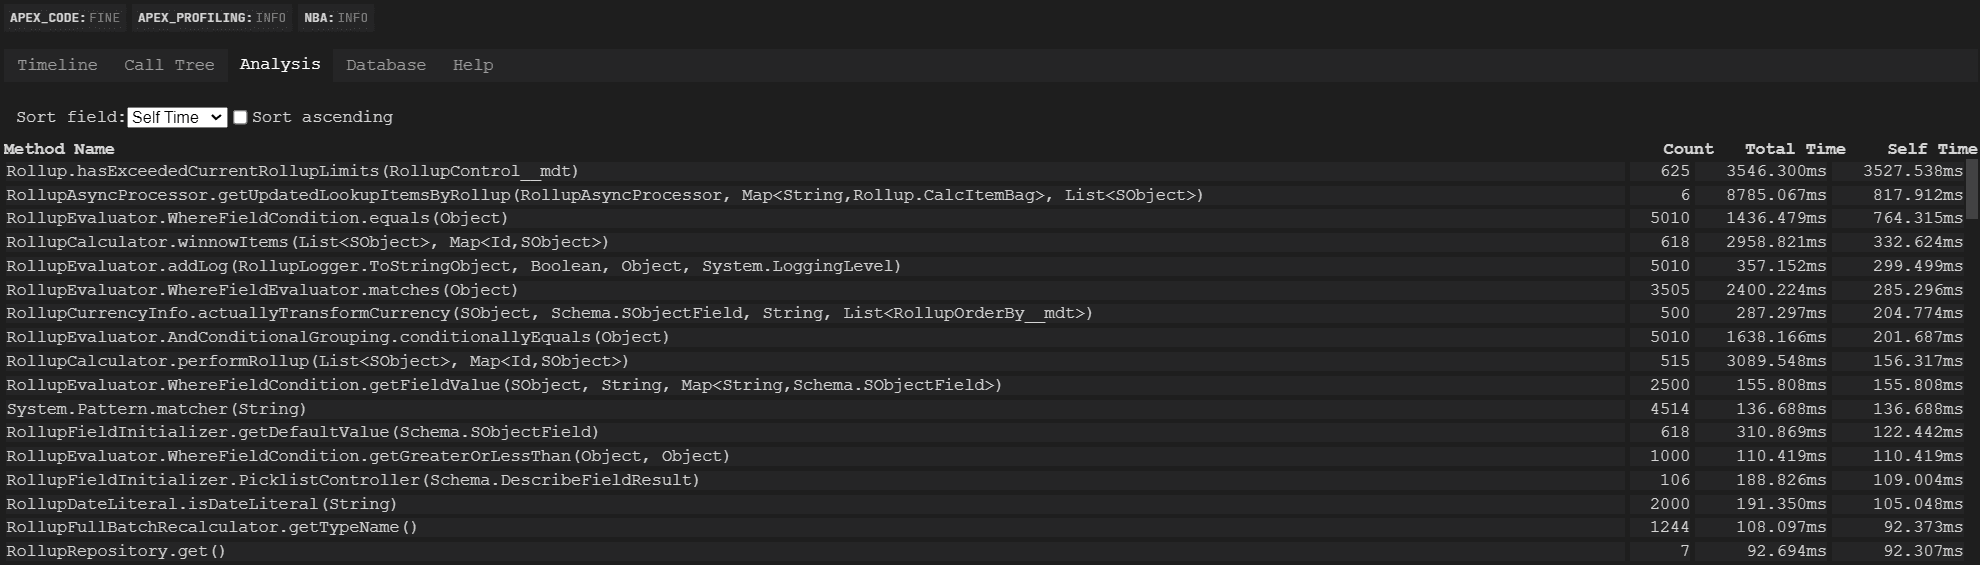The width and height of the screenshot is (1980, 565).
Task: Open the Sort field dropdown
Action: (177, 117)
